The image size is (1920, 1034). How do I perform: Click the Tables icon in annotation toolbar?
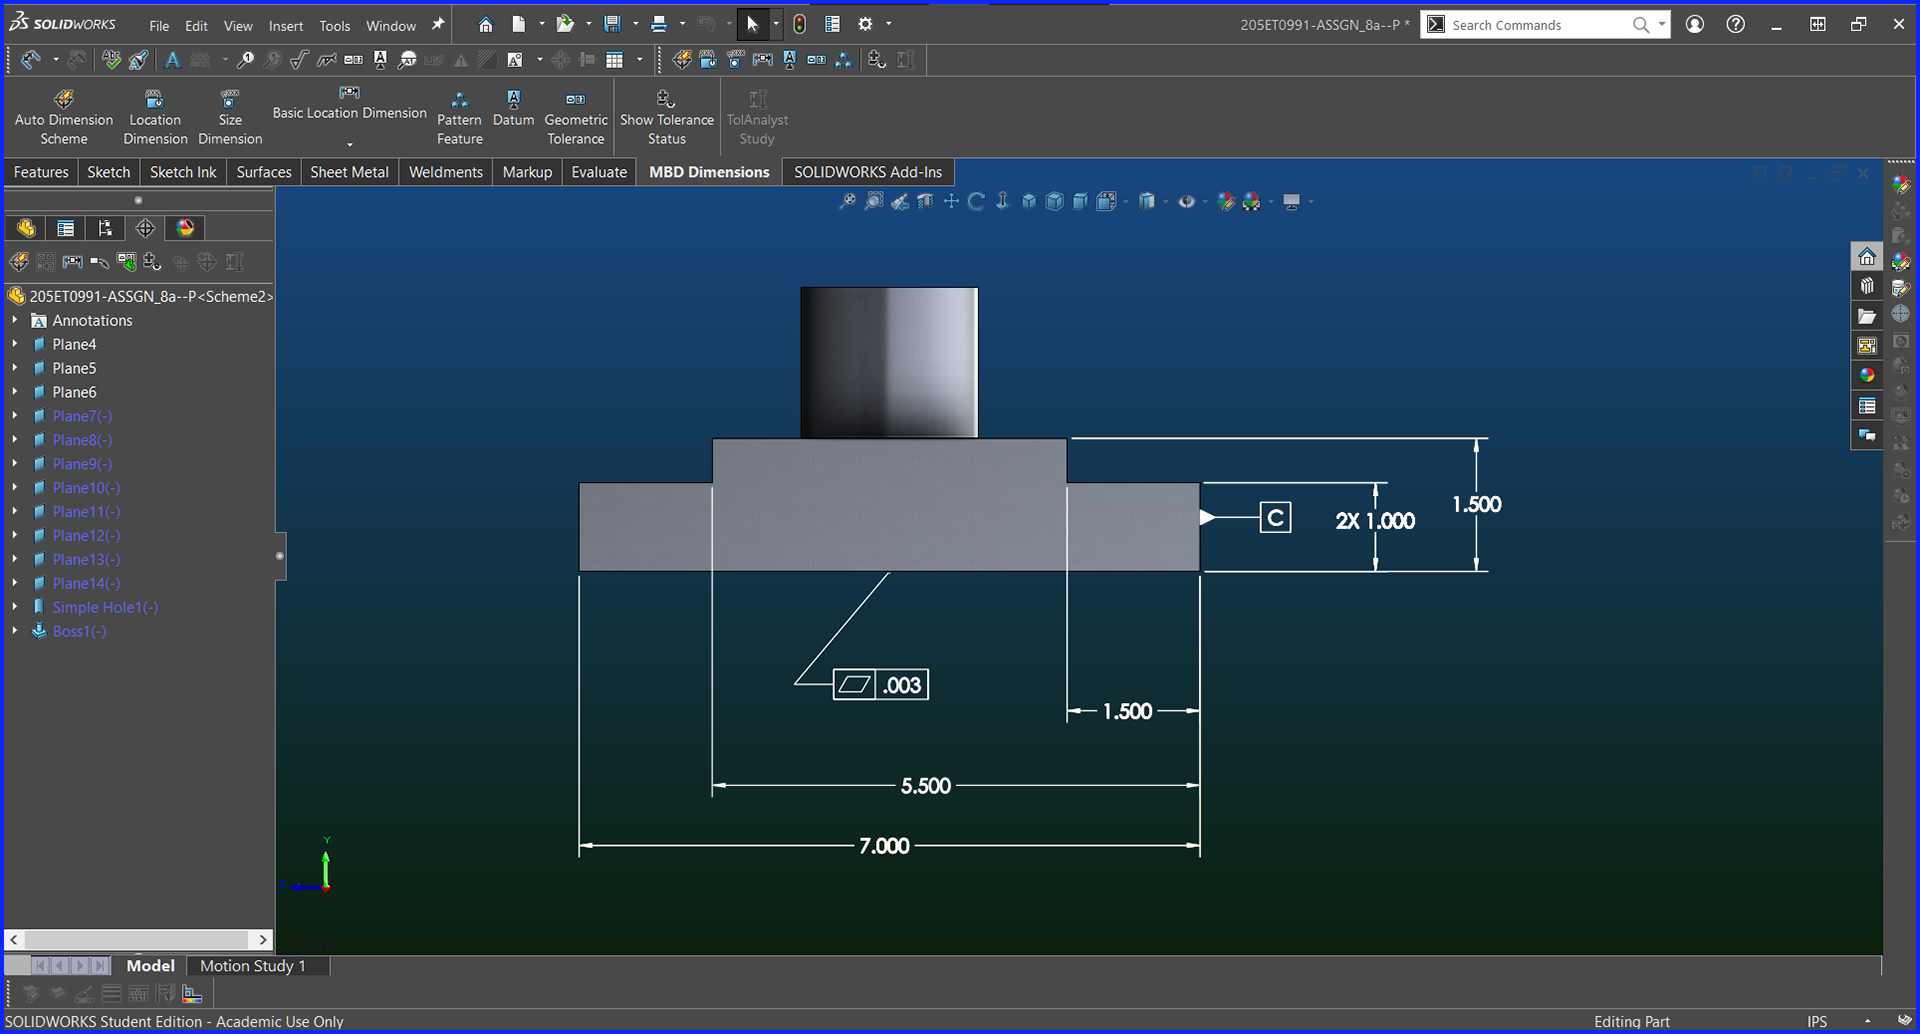tap(615, 60)
